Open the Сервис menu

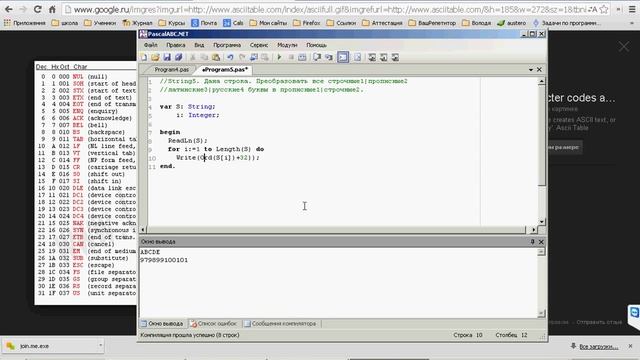click(x=259, y=45)
